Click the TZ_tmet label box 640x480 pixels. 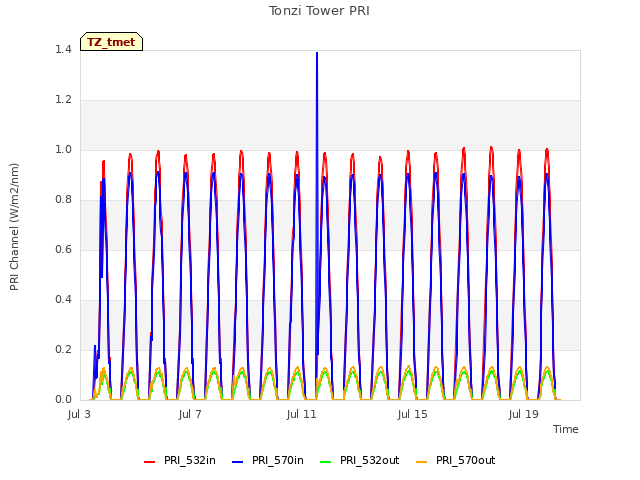111,42
